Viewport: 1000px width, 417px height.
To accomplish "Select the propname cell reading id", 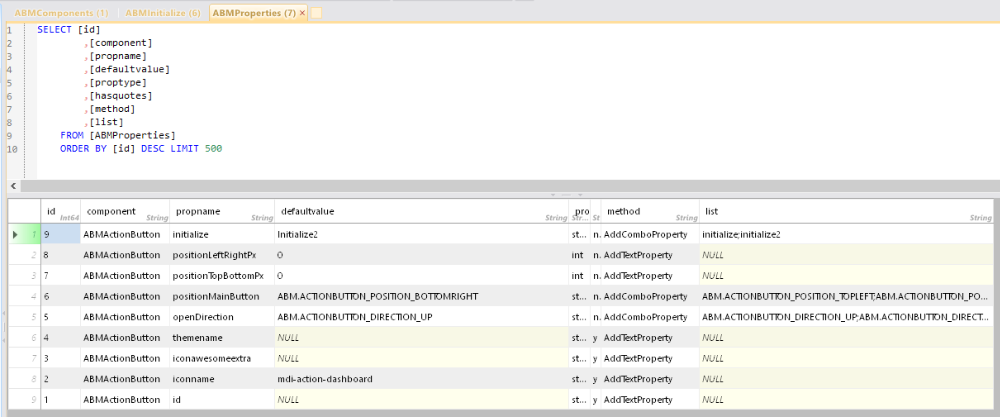I will click(x=222, y=400).
